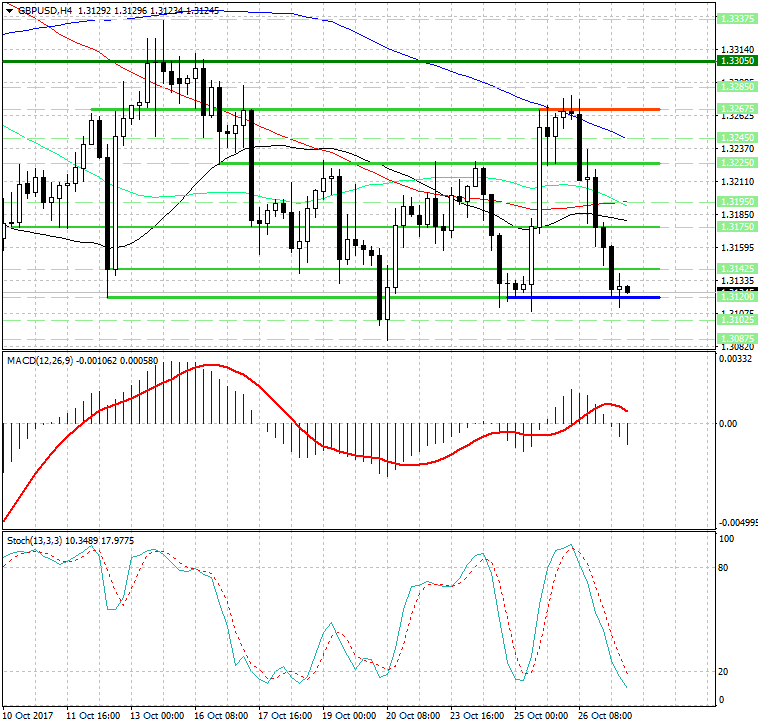758x727 pixels.
Task: Click the 26 Oct 08:00 time axis label
Action: pos(607,716)
